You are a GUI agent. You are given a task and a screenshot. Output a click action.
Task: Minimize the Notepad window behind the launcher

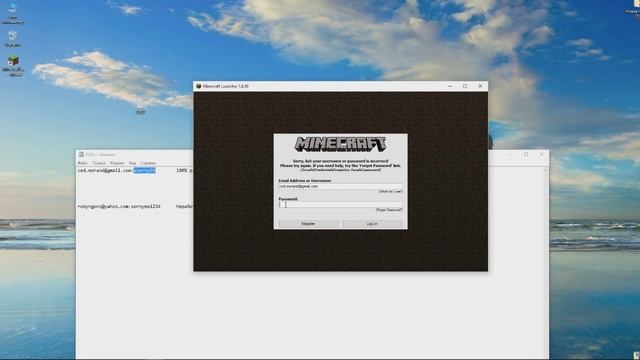[511, 155]
